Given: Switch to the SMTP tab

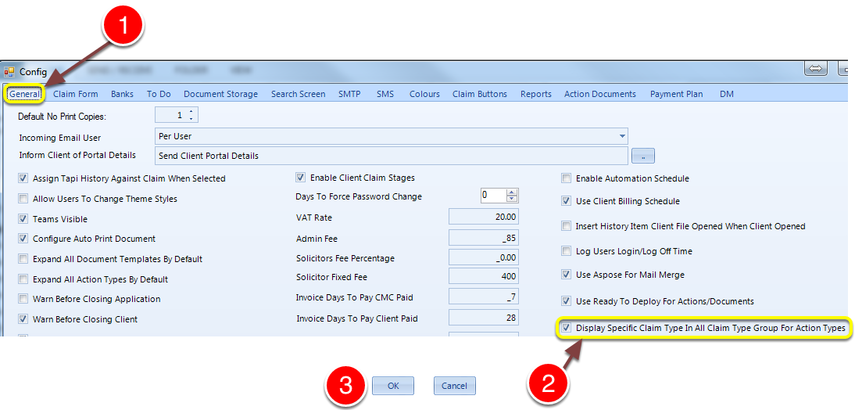Looking at the screenshot, I should [350, 94].
